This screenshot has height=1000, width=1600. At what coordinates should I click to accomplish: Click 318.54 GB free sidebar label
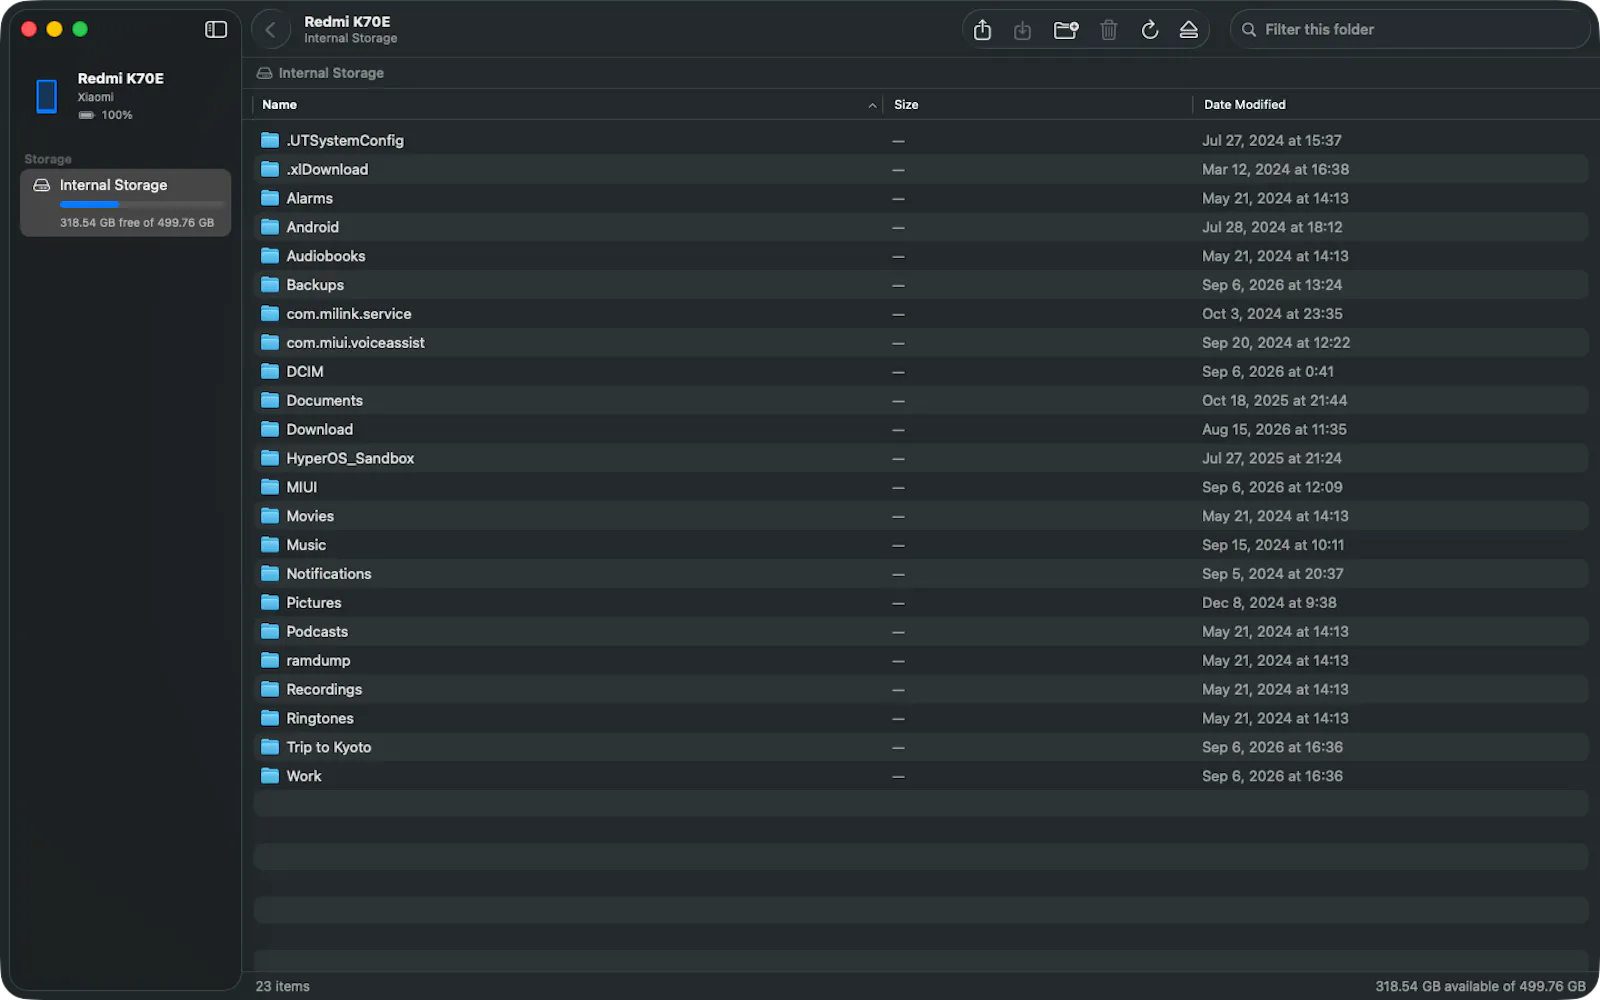(x=137, y=223)
